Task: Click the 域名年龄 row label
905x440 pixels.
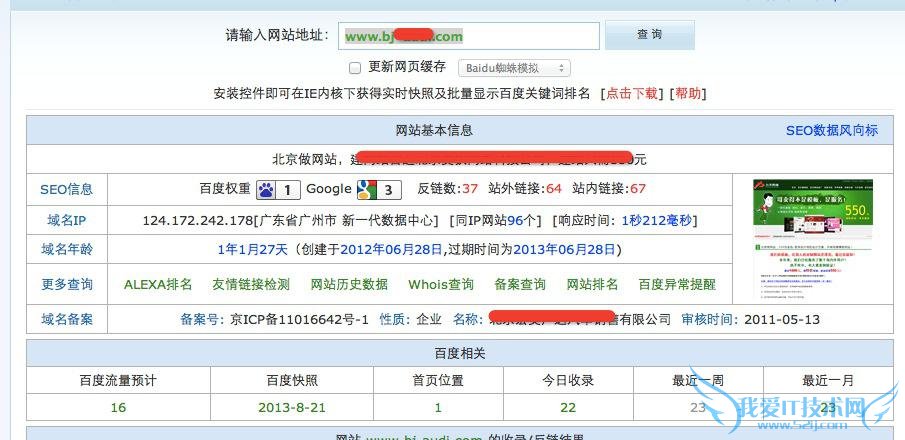Action: (x=66, y=250)
